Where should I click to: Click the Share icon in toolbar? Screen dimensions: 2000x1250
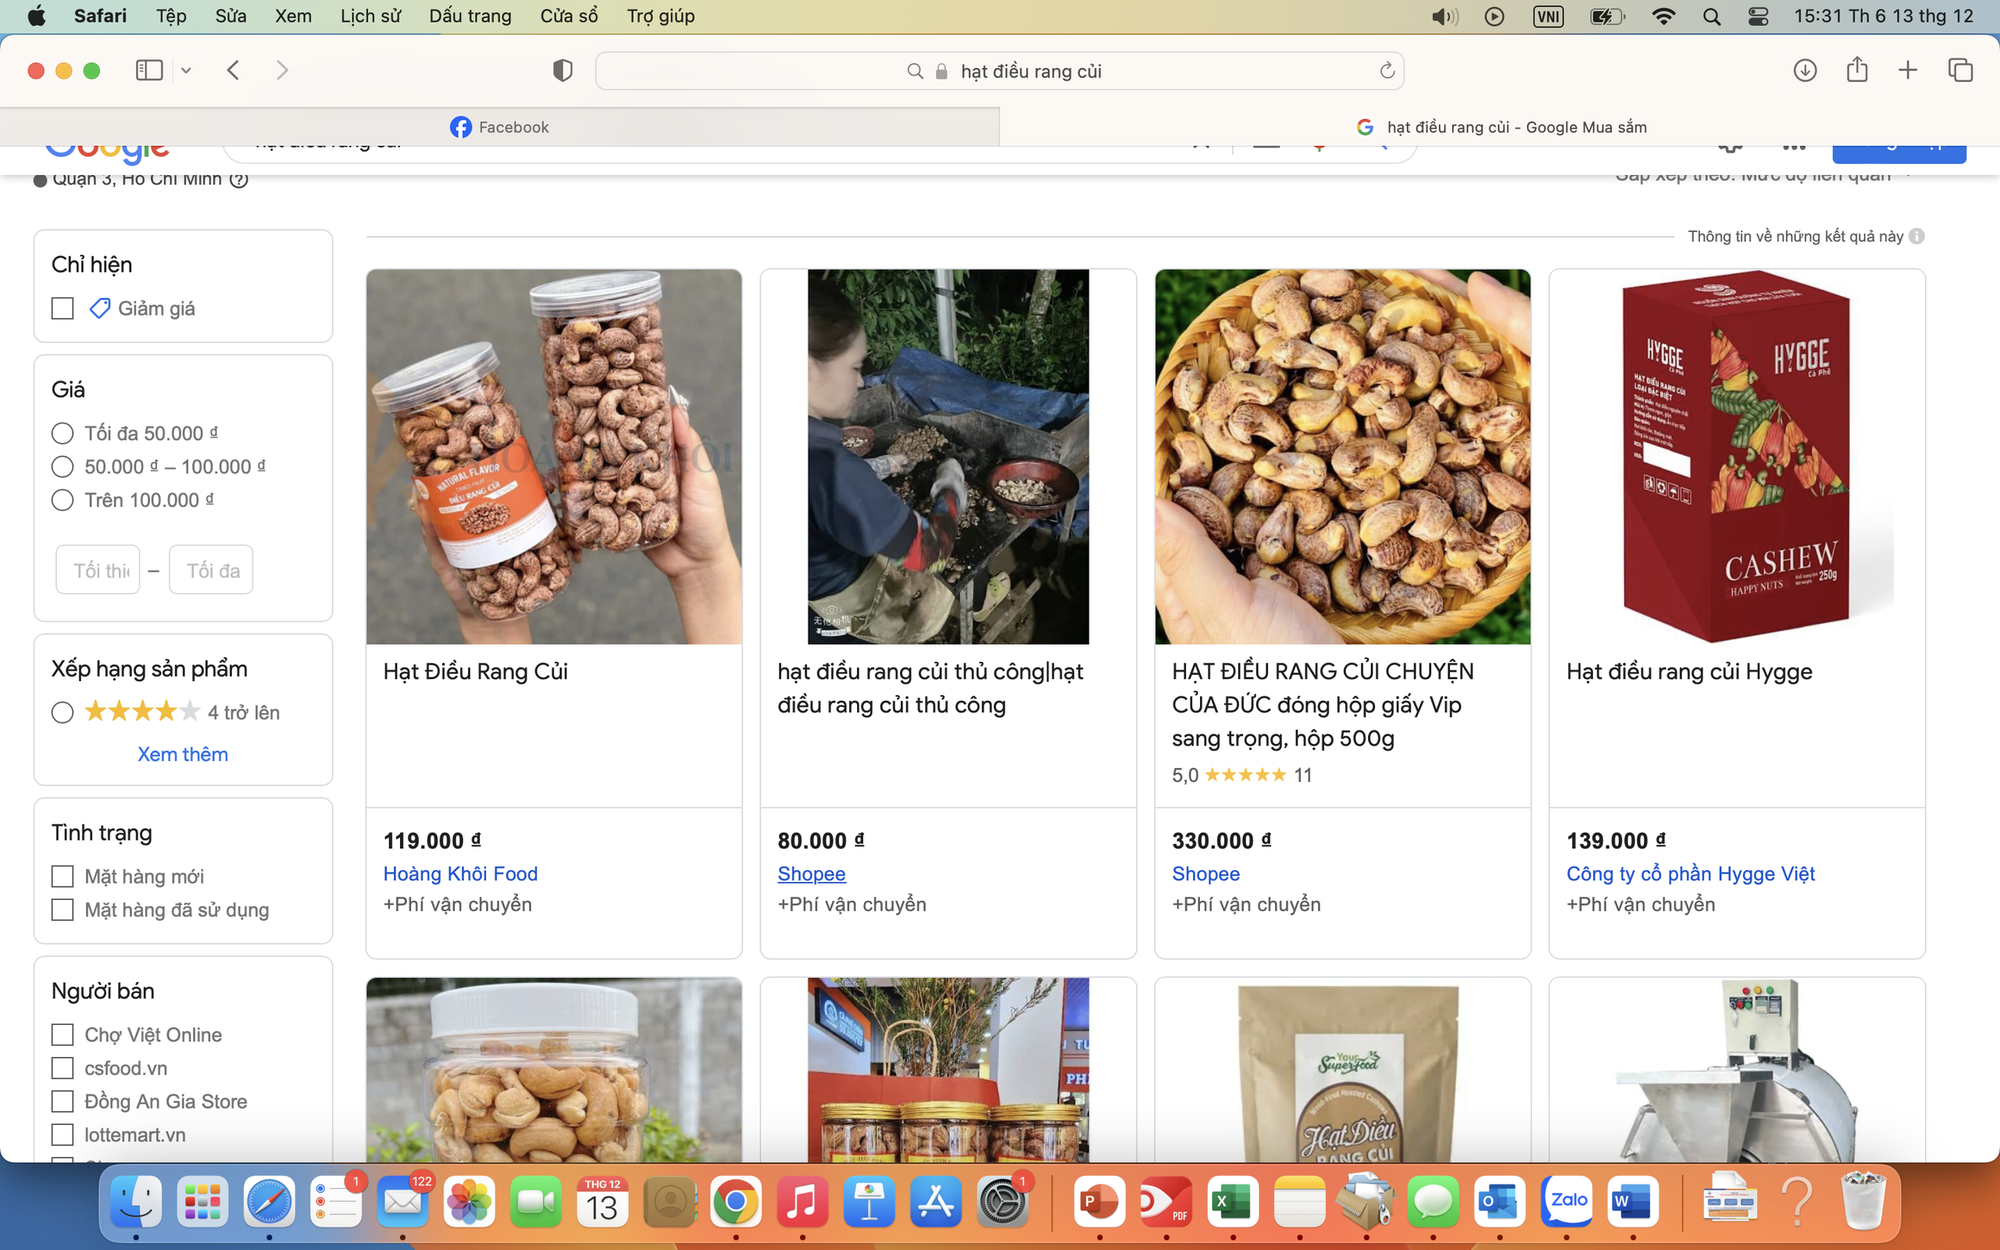coord(1857,70)
